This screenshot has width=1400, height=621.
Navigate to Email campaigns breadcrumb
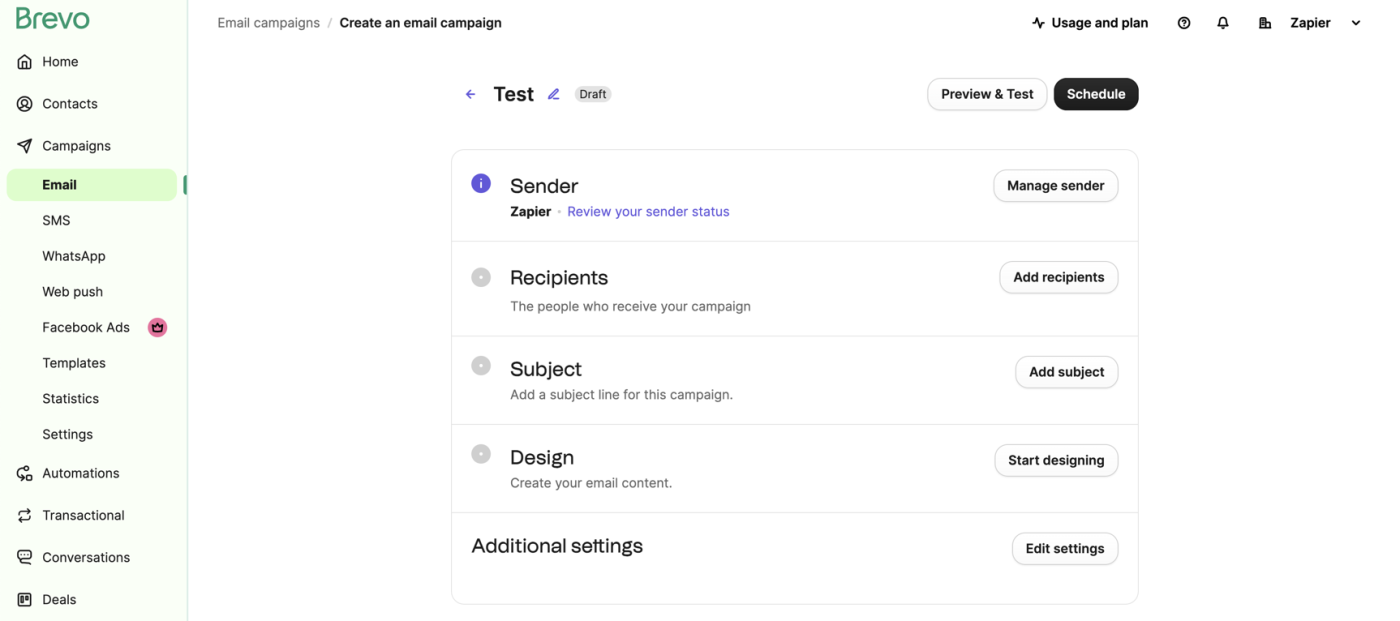click(269, 23)
